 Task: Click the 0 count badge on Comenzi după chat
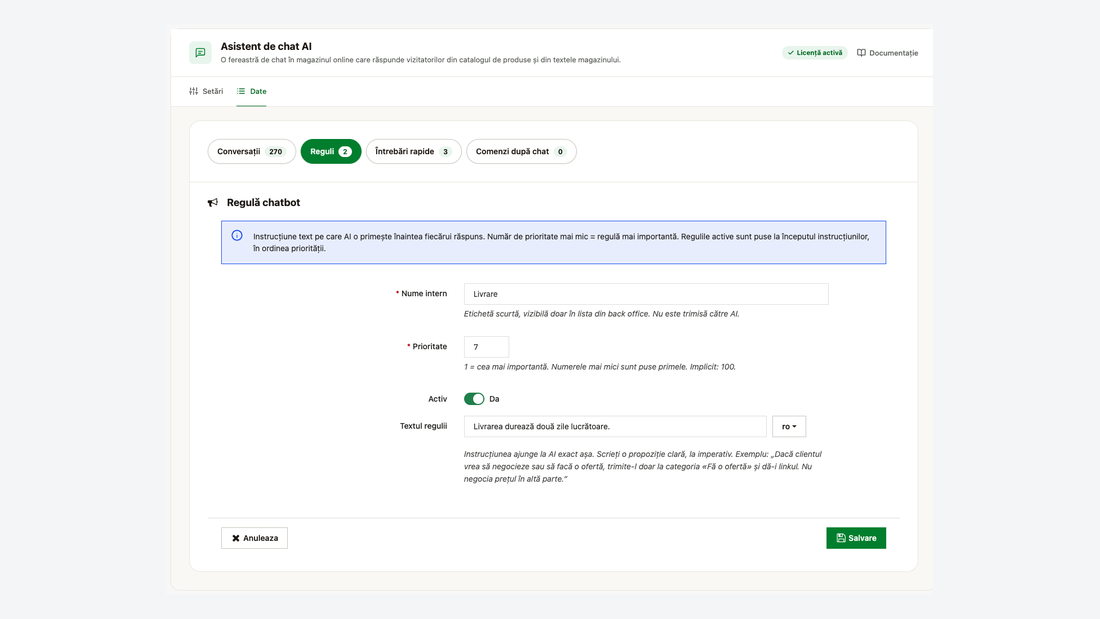pos(560,152)
